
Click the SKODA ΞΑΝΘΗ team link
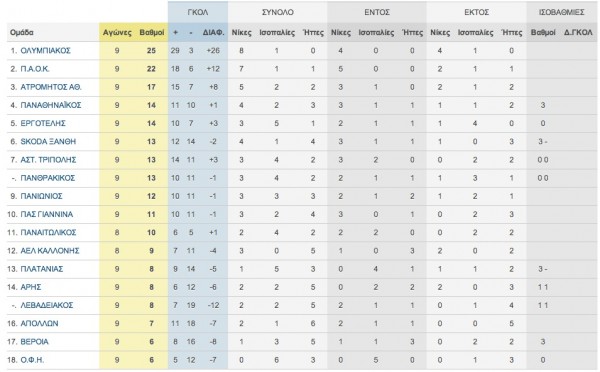(x=48, y=142)
